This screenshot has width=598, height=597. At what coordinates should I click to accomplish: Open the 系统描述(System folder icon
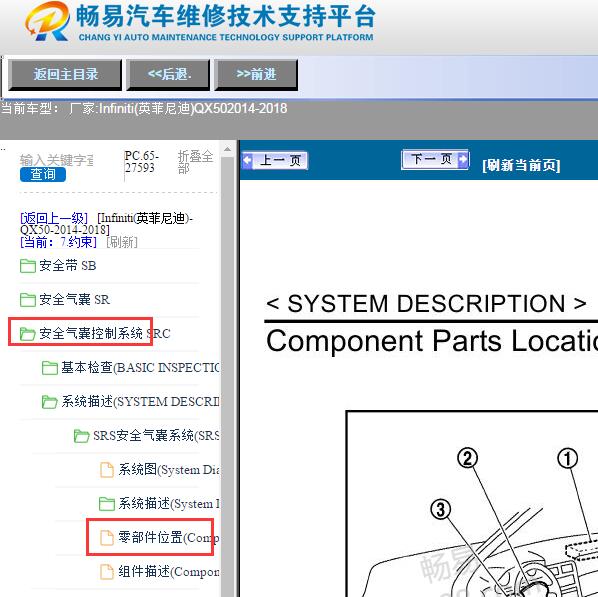107,504
